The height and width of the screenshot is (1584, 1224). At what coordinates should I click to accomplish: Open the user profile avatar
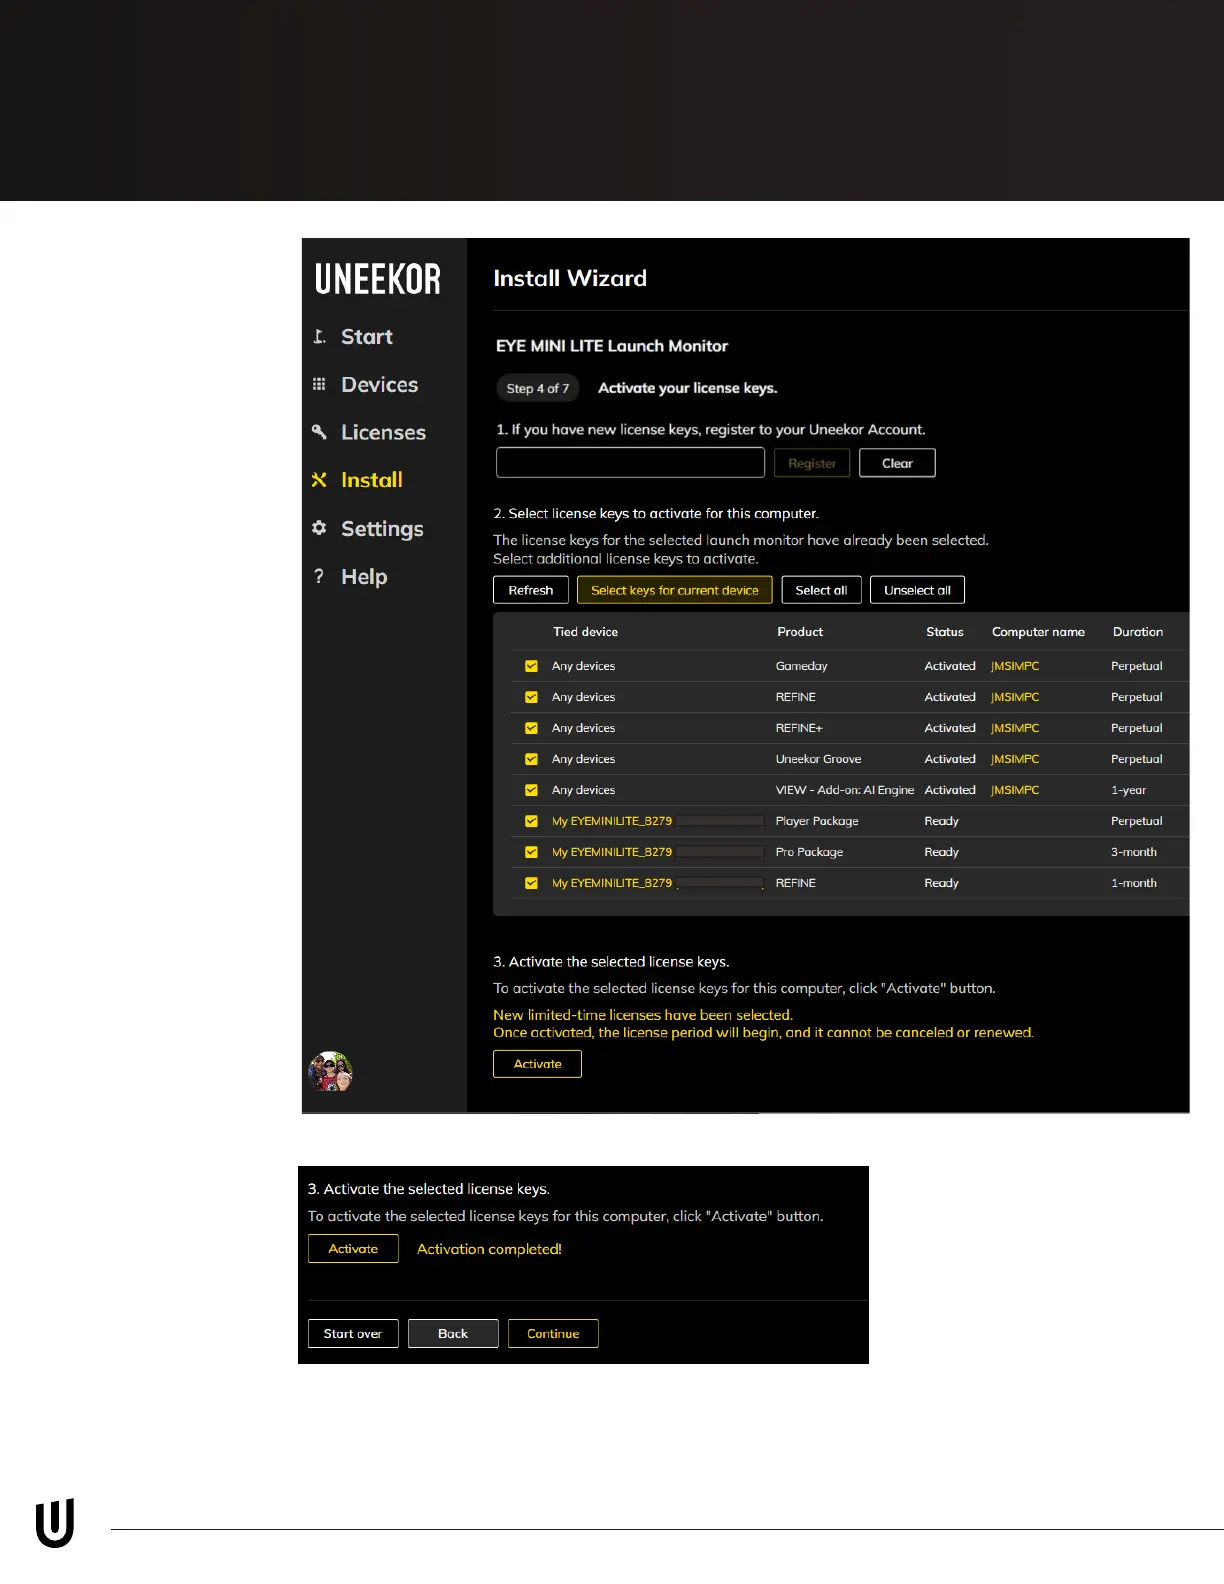(x=330, y=1072)
